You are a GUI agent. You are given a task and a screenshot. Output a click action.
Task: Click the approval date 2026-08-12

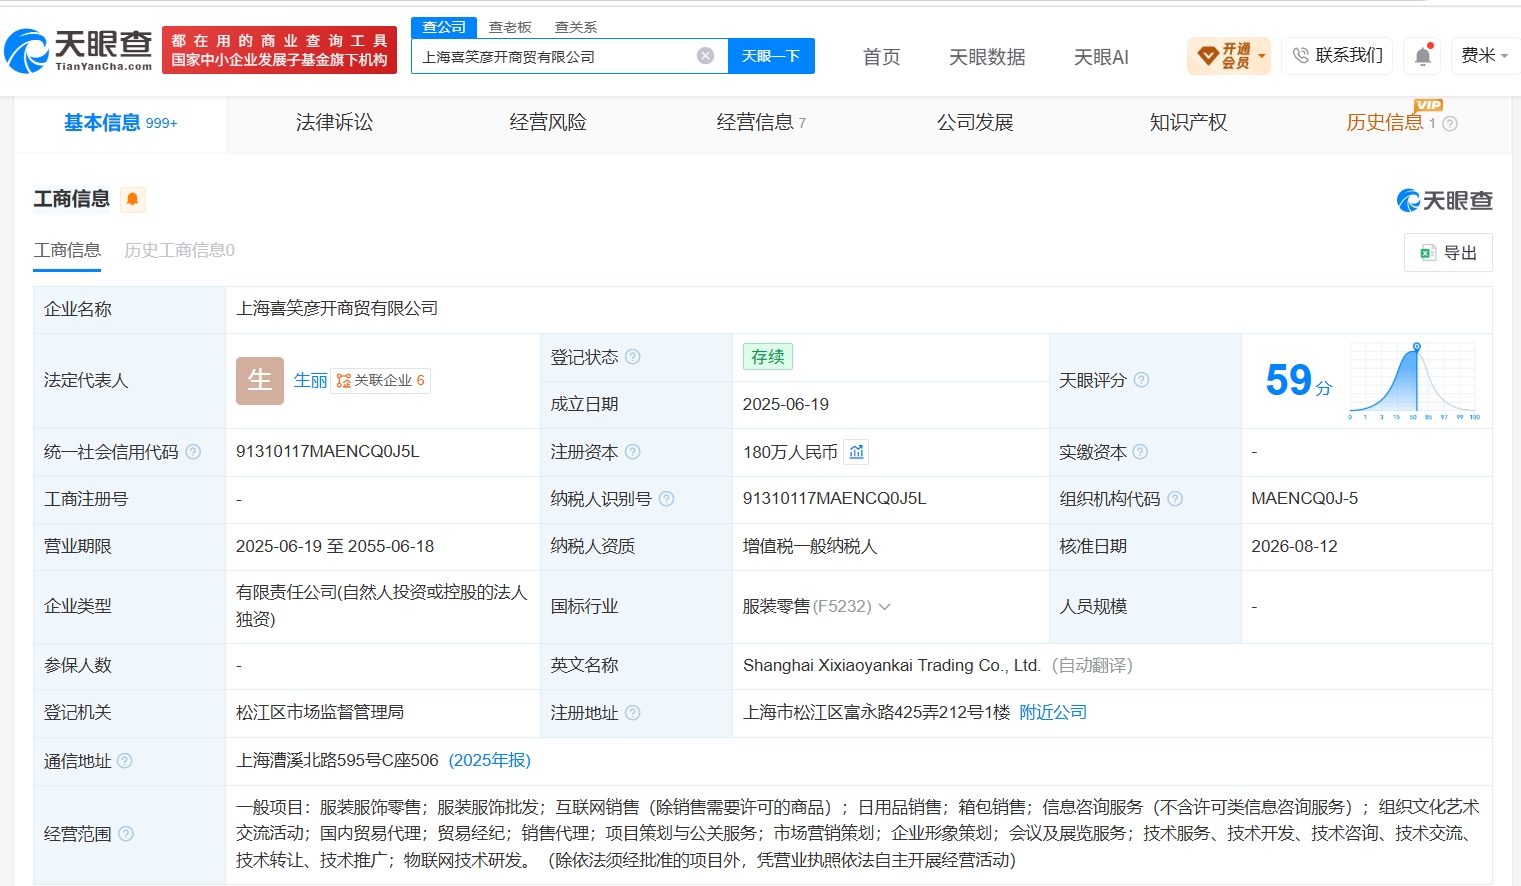tap(1294, 546)
